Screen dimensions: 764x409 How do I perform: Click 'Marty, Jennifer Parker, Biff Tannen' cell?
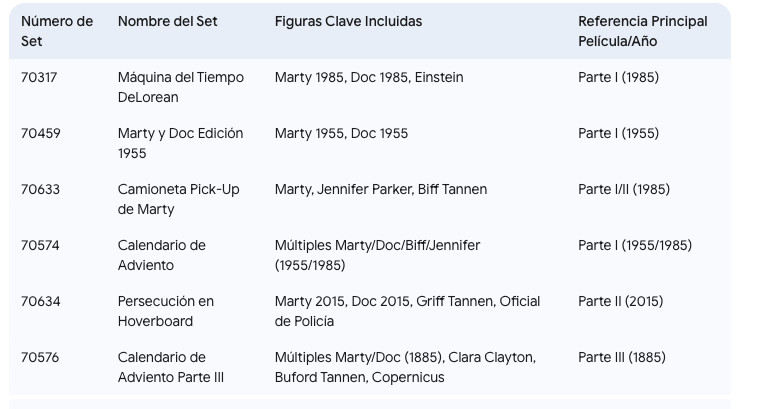click(x=381, y=189)
